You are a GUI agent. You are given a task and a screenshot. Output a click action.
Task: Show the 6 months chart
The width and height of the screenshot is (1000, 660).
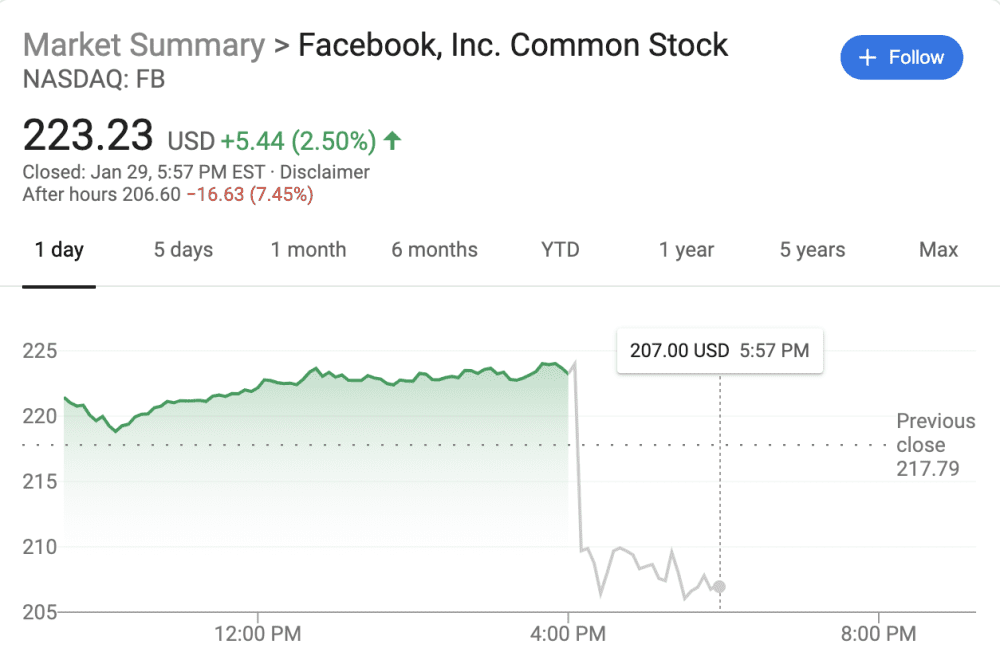coord(434,250)
